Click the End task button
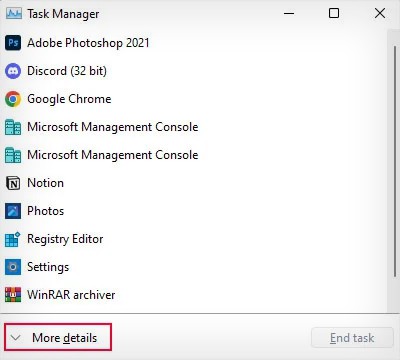This screenshot has width=400, height=360. pyautogui.click(x=352, y=338)
